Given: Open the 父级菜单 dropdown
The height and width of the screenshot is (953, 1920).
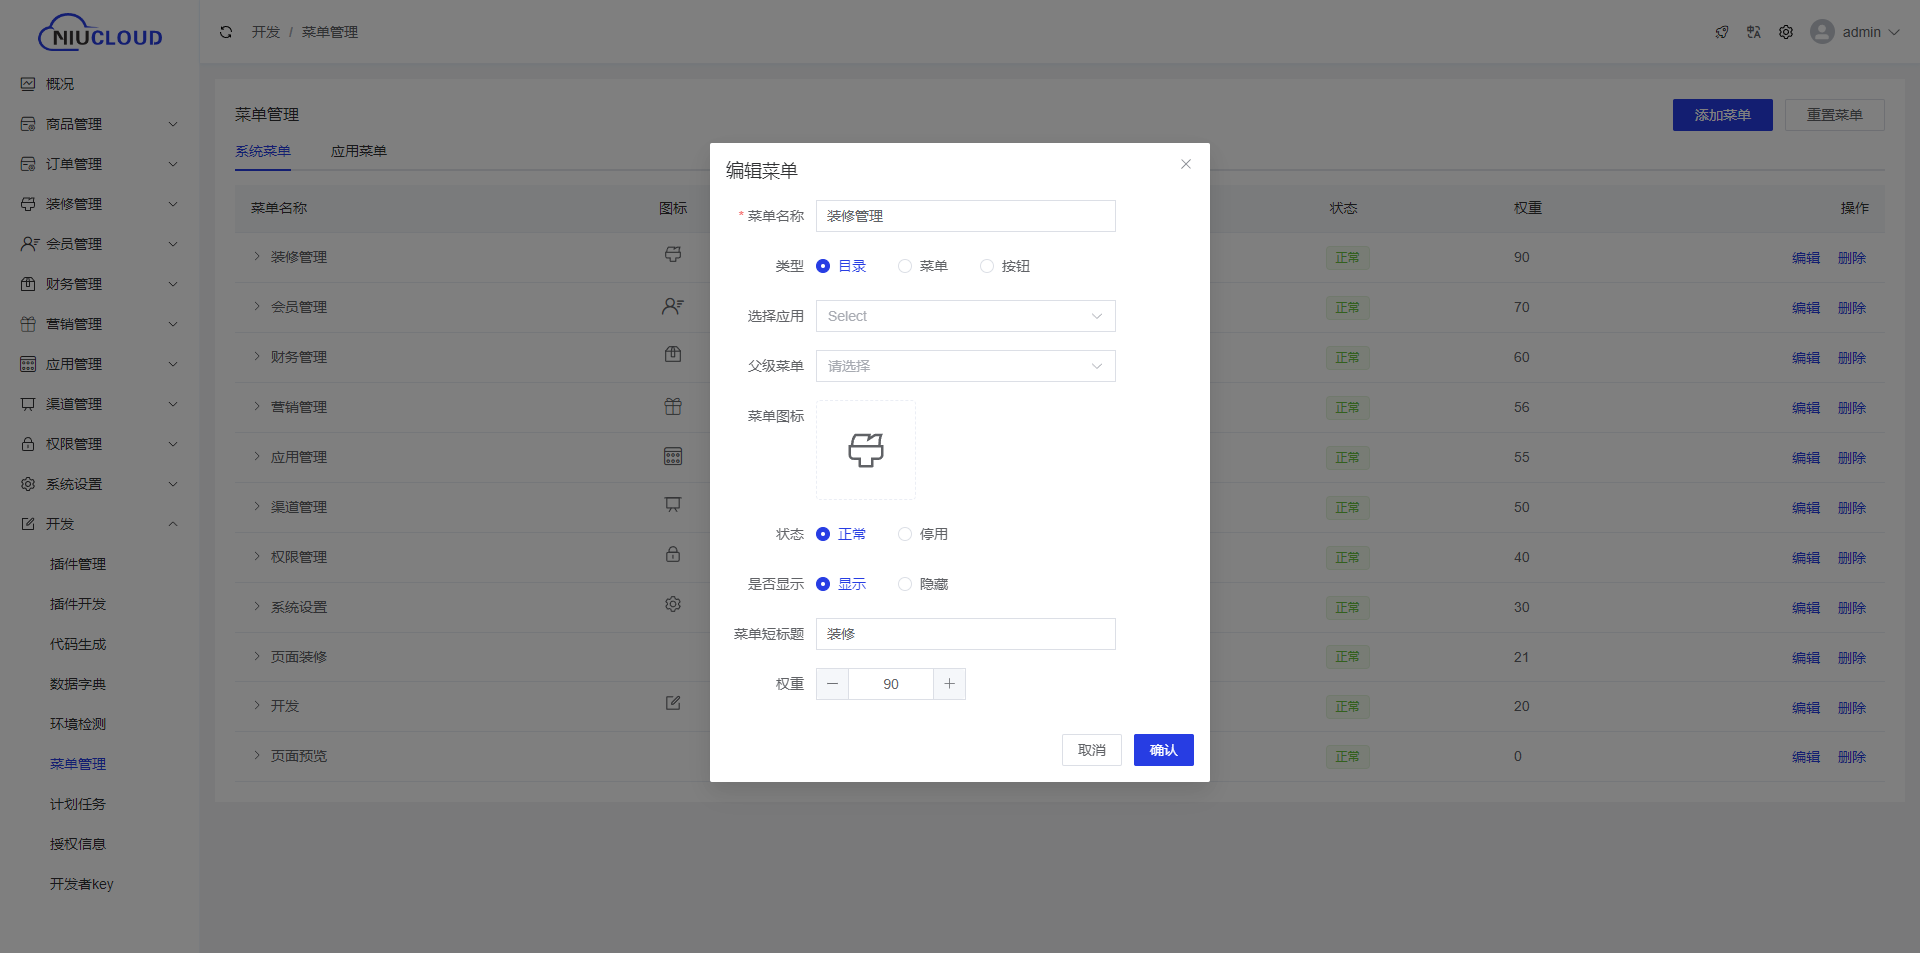Looking at the screenshot, I should [966, 366].
